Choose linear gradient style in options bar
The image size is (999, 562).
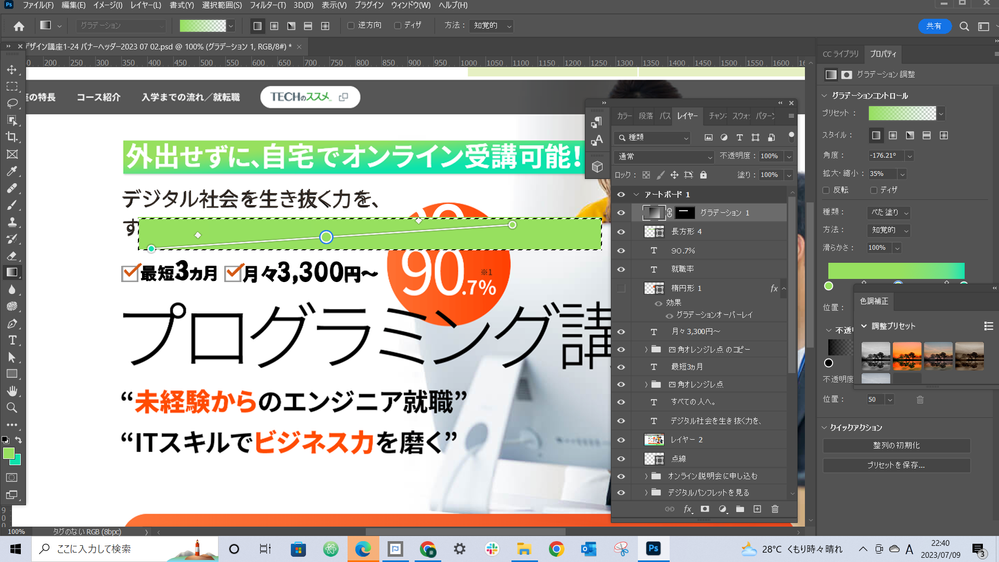pos(257,26)
